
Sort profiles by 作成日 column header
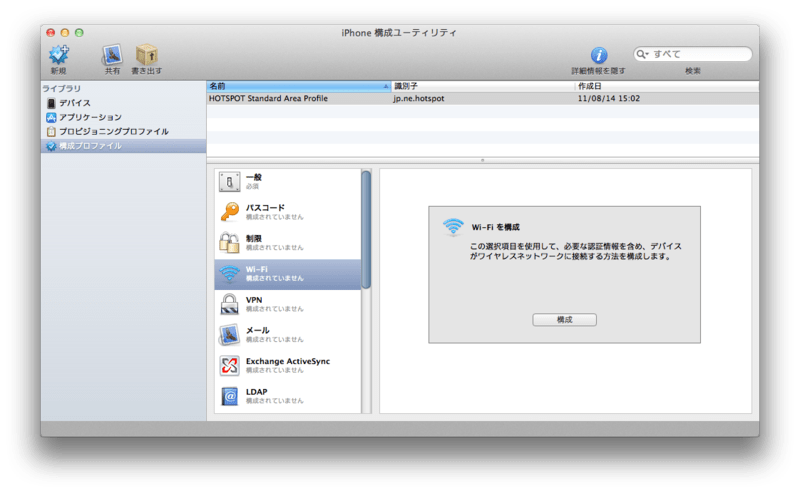point(660,86)
